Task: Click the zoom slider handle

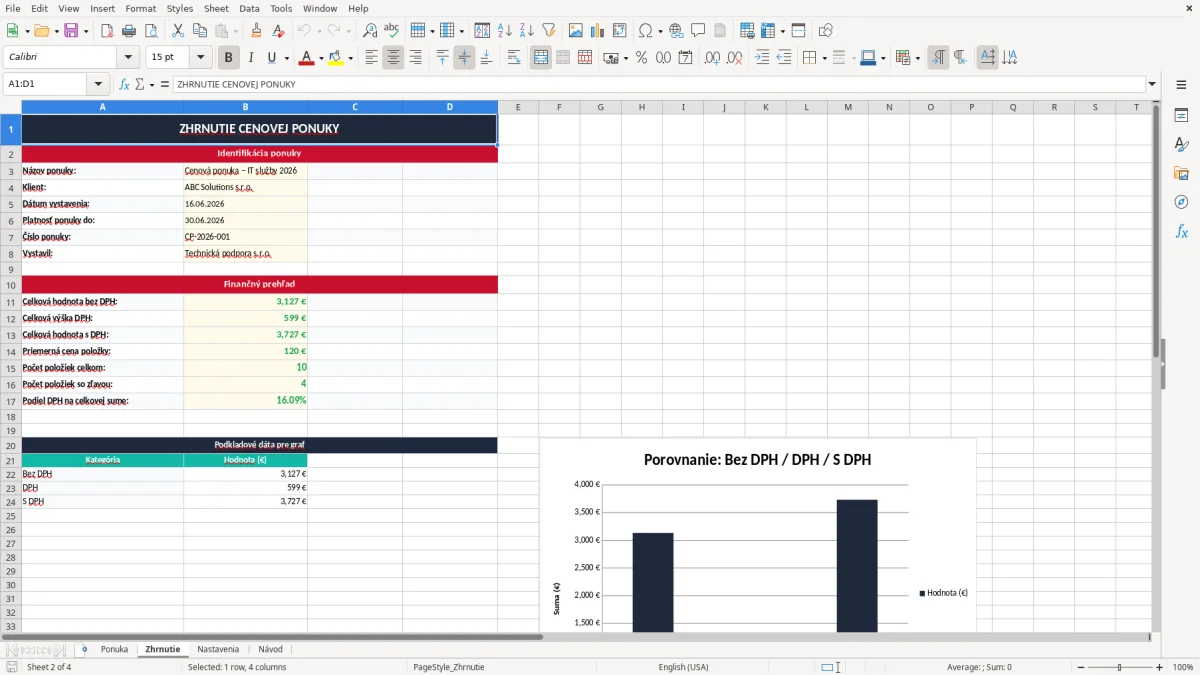Action: (1119, 667)
